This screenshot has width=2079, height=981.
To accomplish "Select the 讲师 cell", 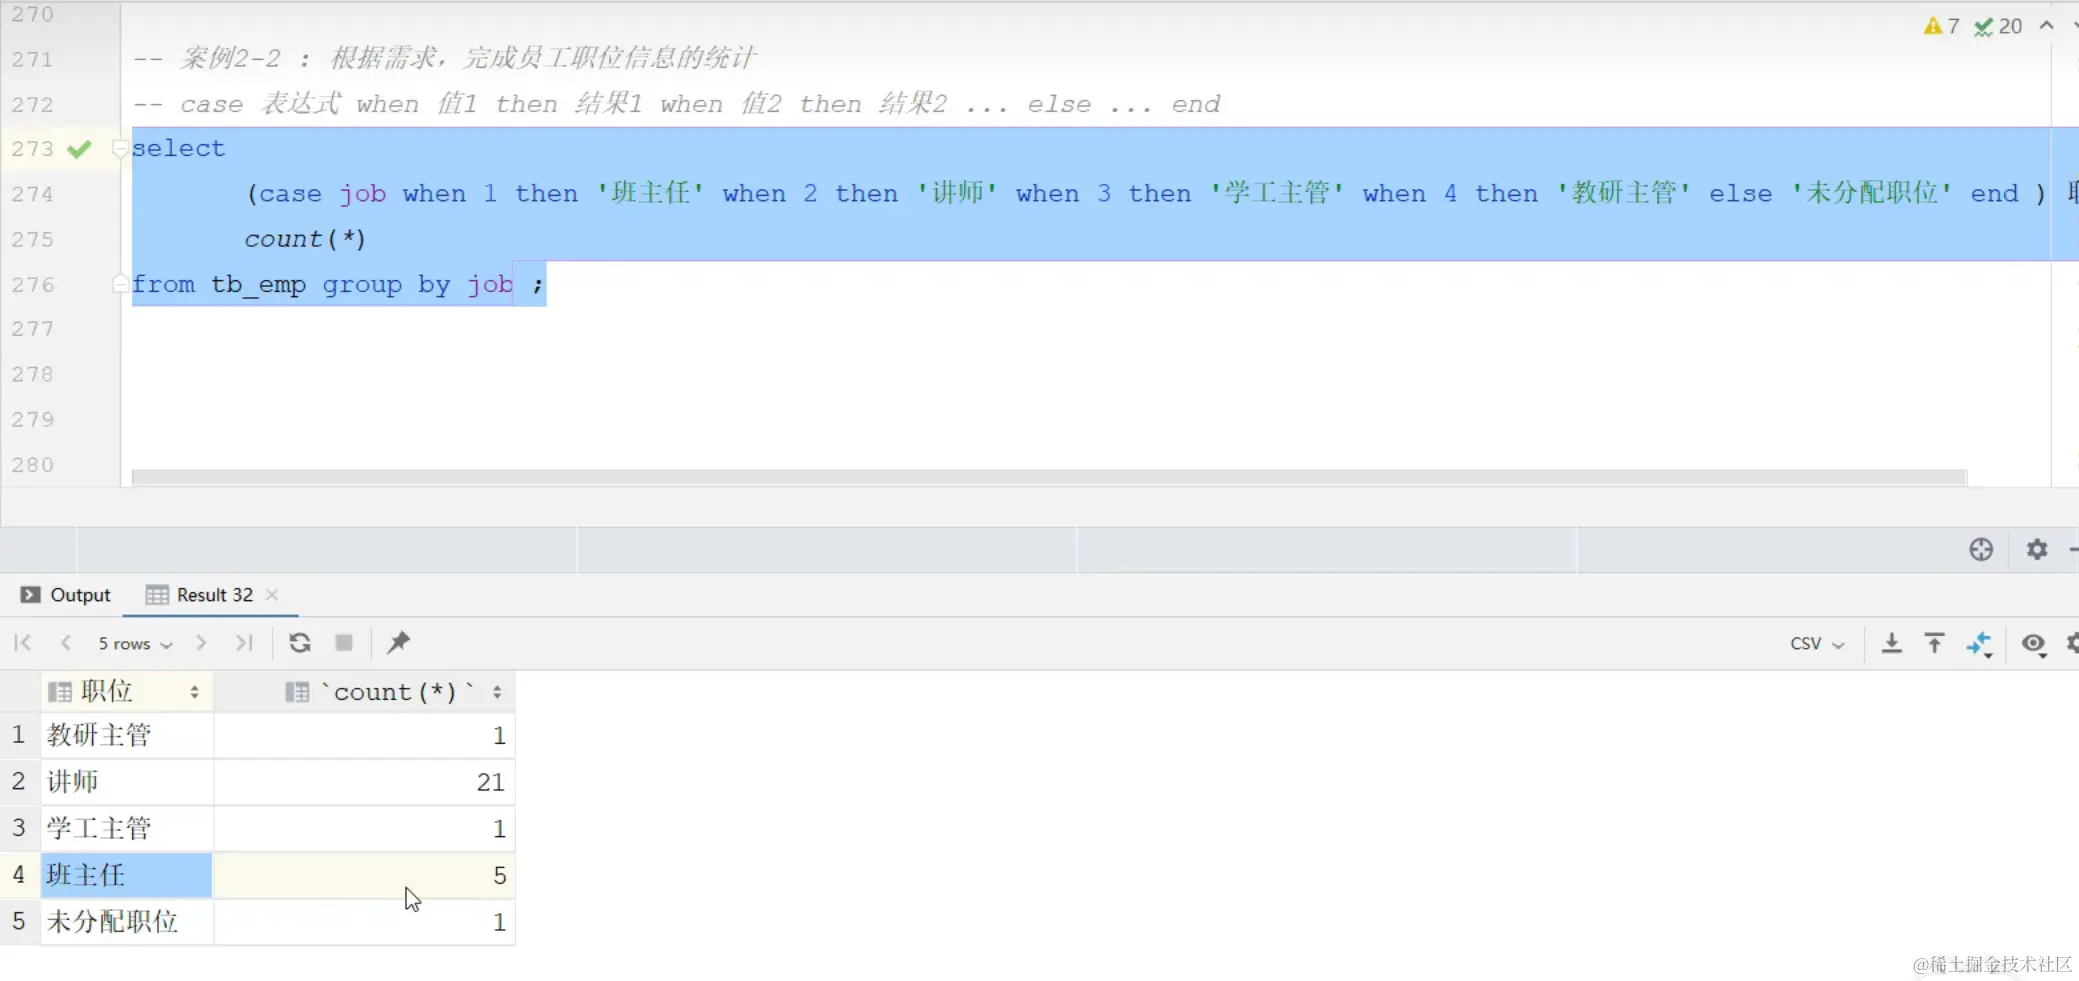I will point(126,782).
